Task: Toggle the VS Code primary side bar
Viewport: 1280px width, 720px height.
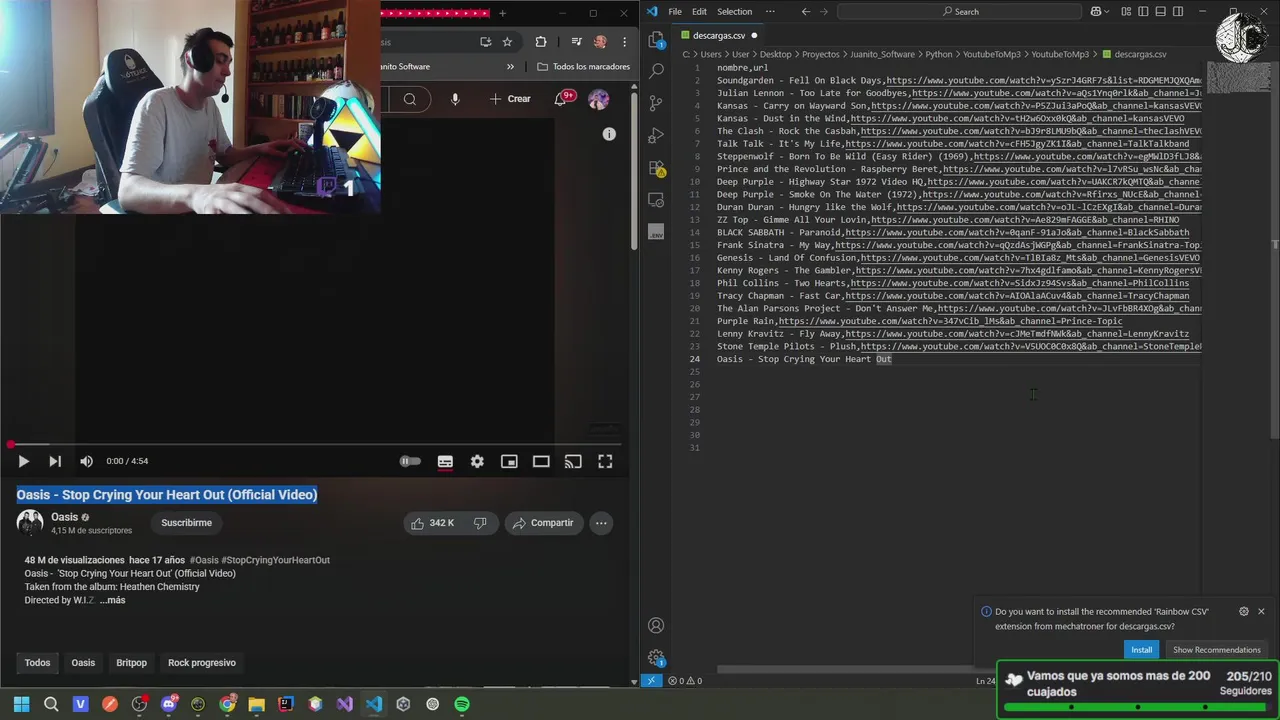Action: tap(1143, 12)
